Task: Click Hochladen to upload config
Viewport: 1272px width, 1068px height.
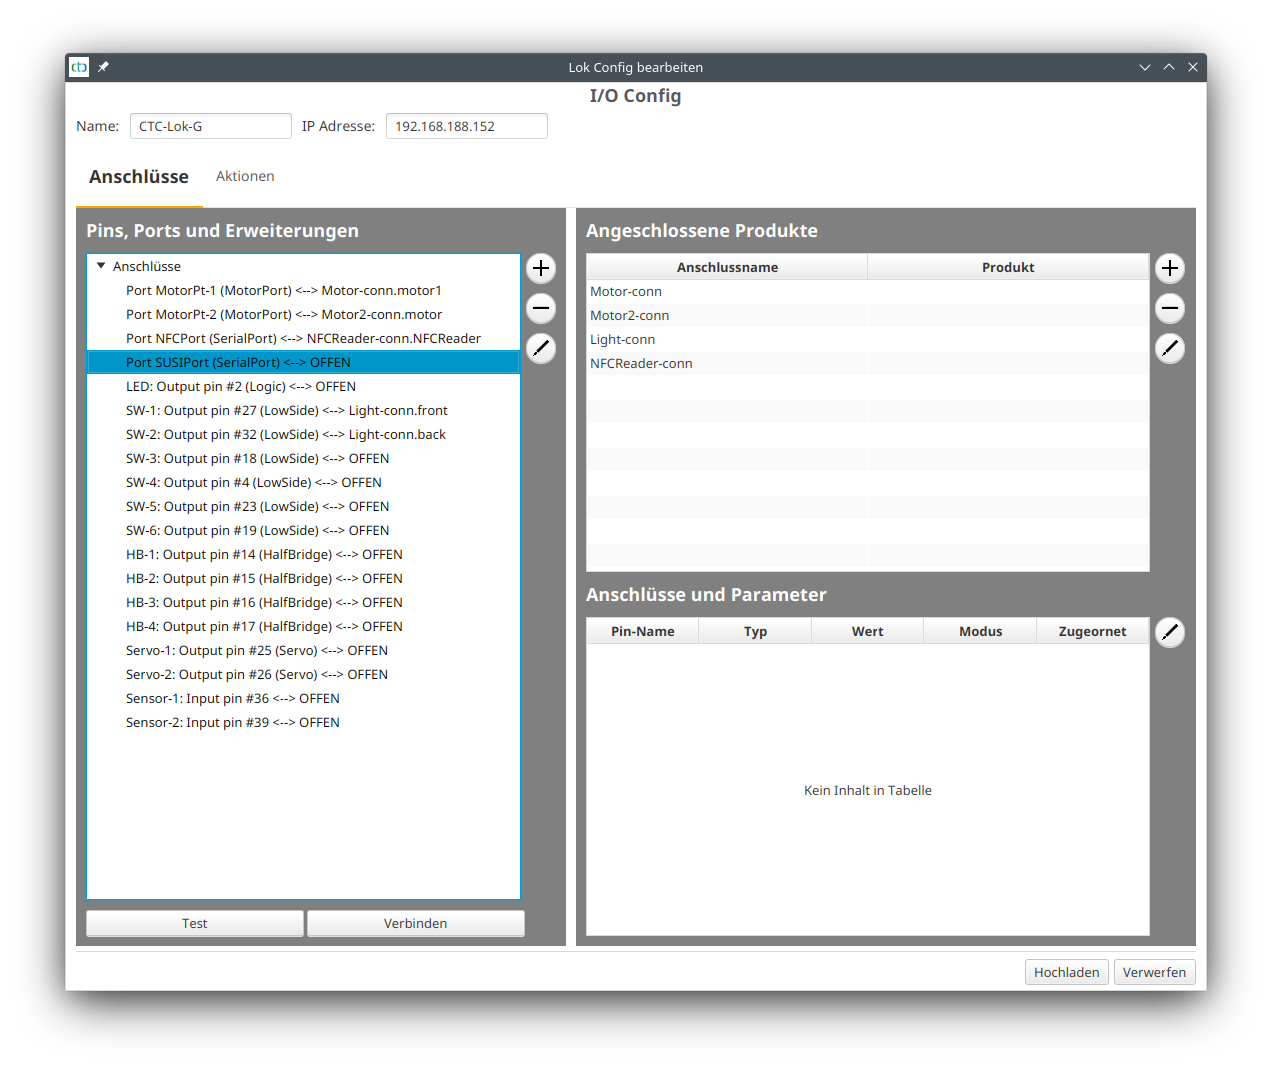Action: tap(1066, 972)
